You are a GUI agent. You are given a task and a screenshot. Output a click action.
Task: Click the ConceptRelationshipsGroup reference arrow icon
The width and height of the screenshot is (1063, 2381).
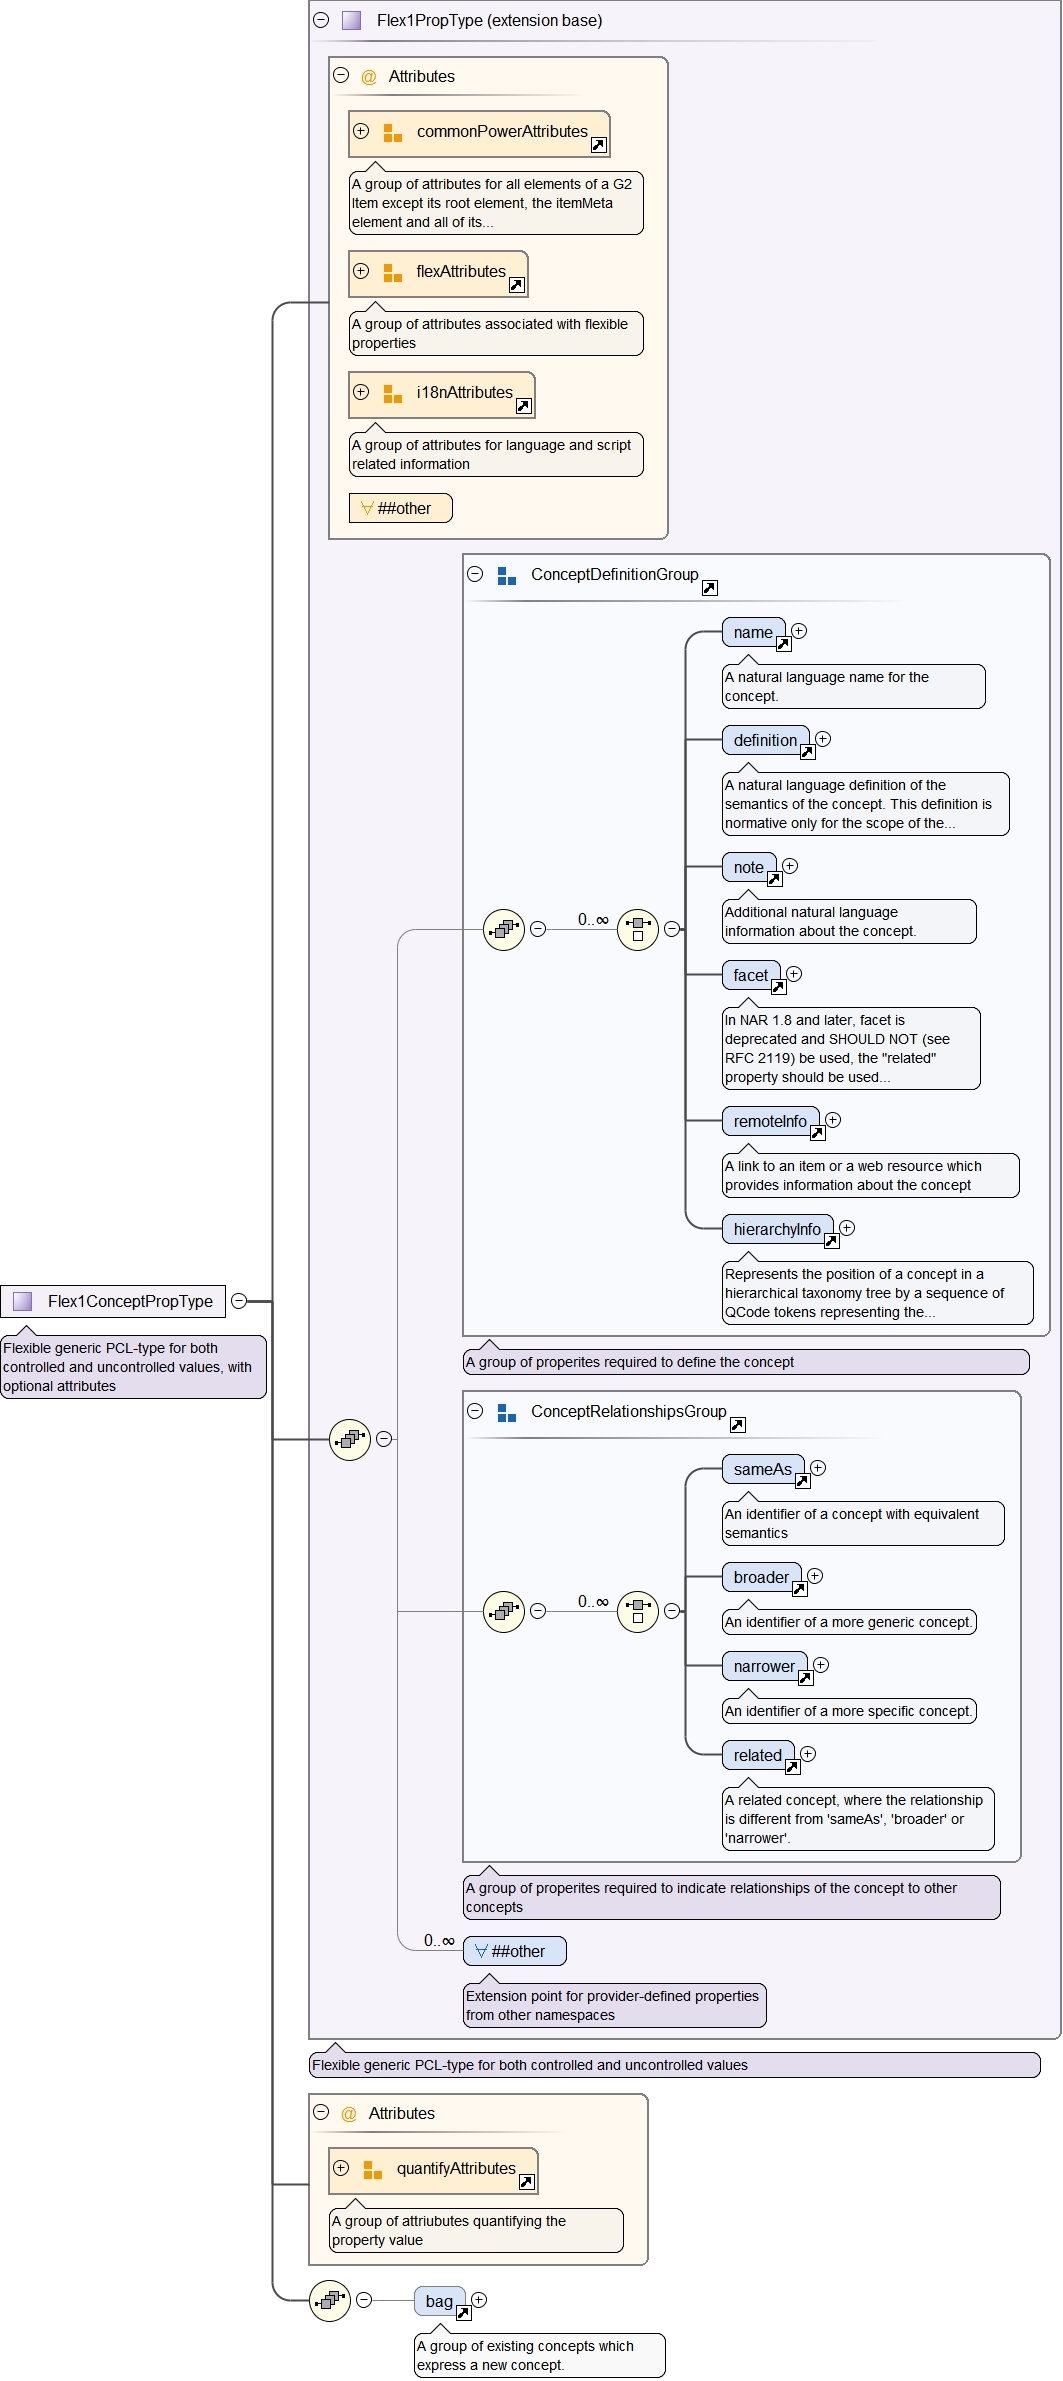[x=737, y=1424]
